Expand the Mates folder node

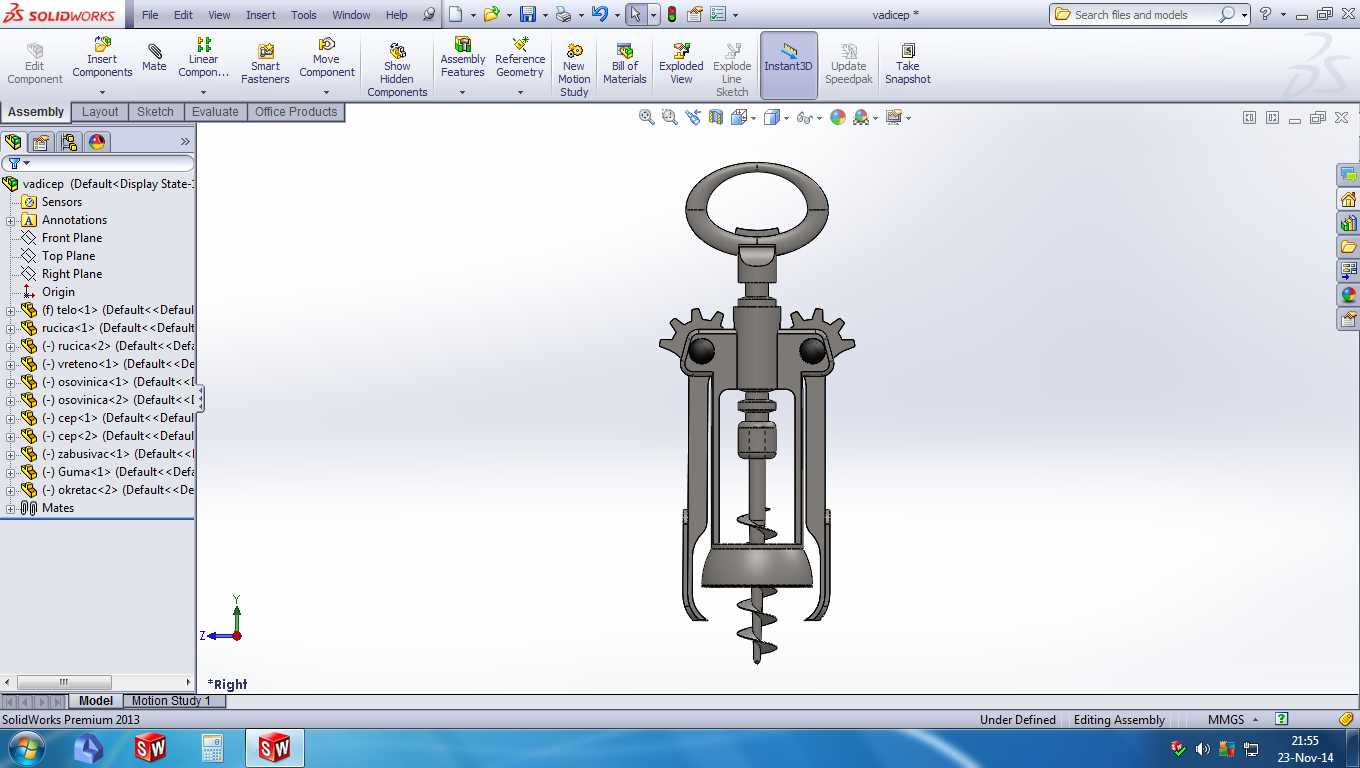[x=11, y=508]
